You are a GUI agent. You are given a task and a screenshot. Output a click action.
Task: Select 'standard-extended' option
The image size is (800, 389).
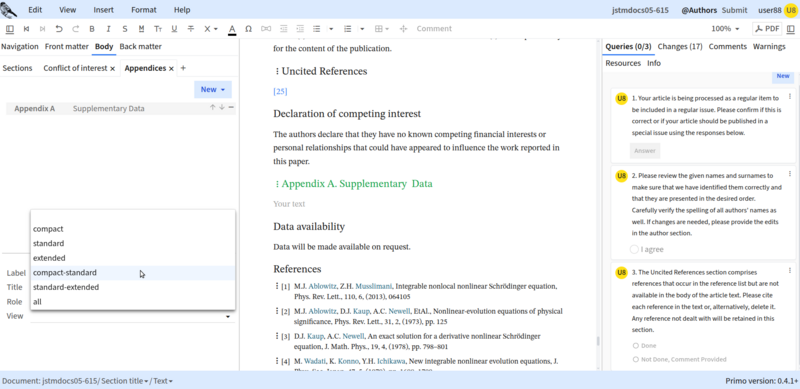[133, 287]
